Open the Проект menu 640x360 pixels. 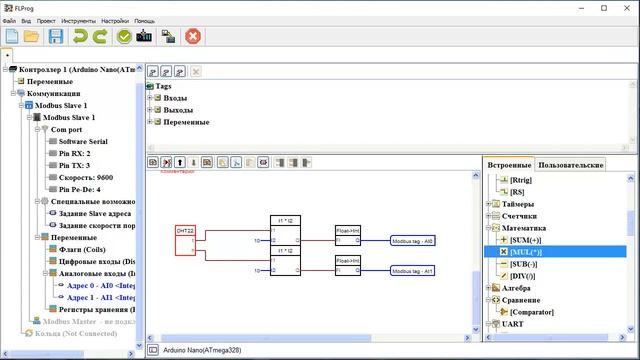(x=46, y=21)
